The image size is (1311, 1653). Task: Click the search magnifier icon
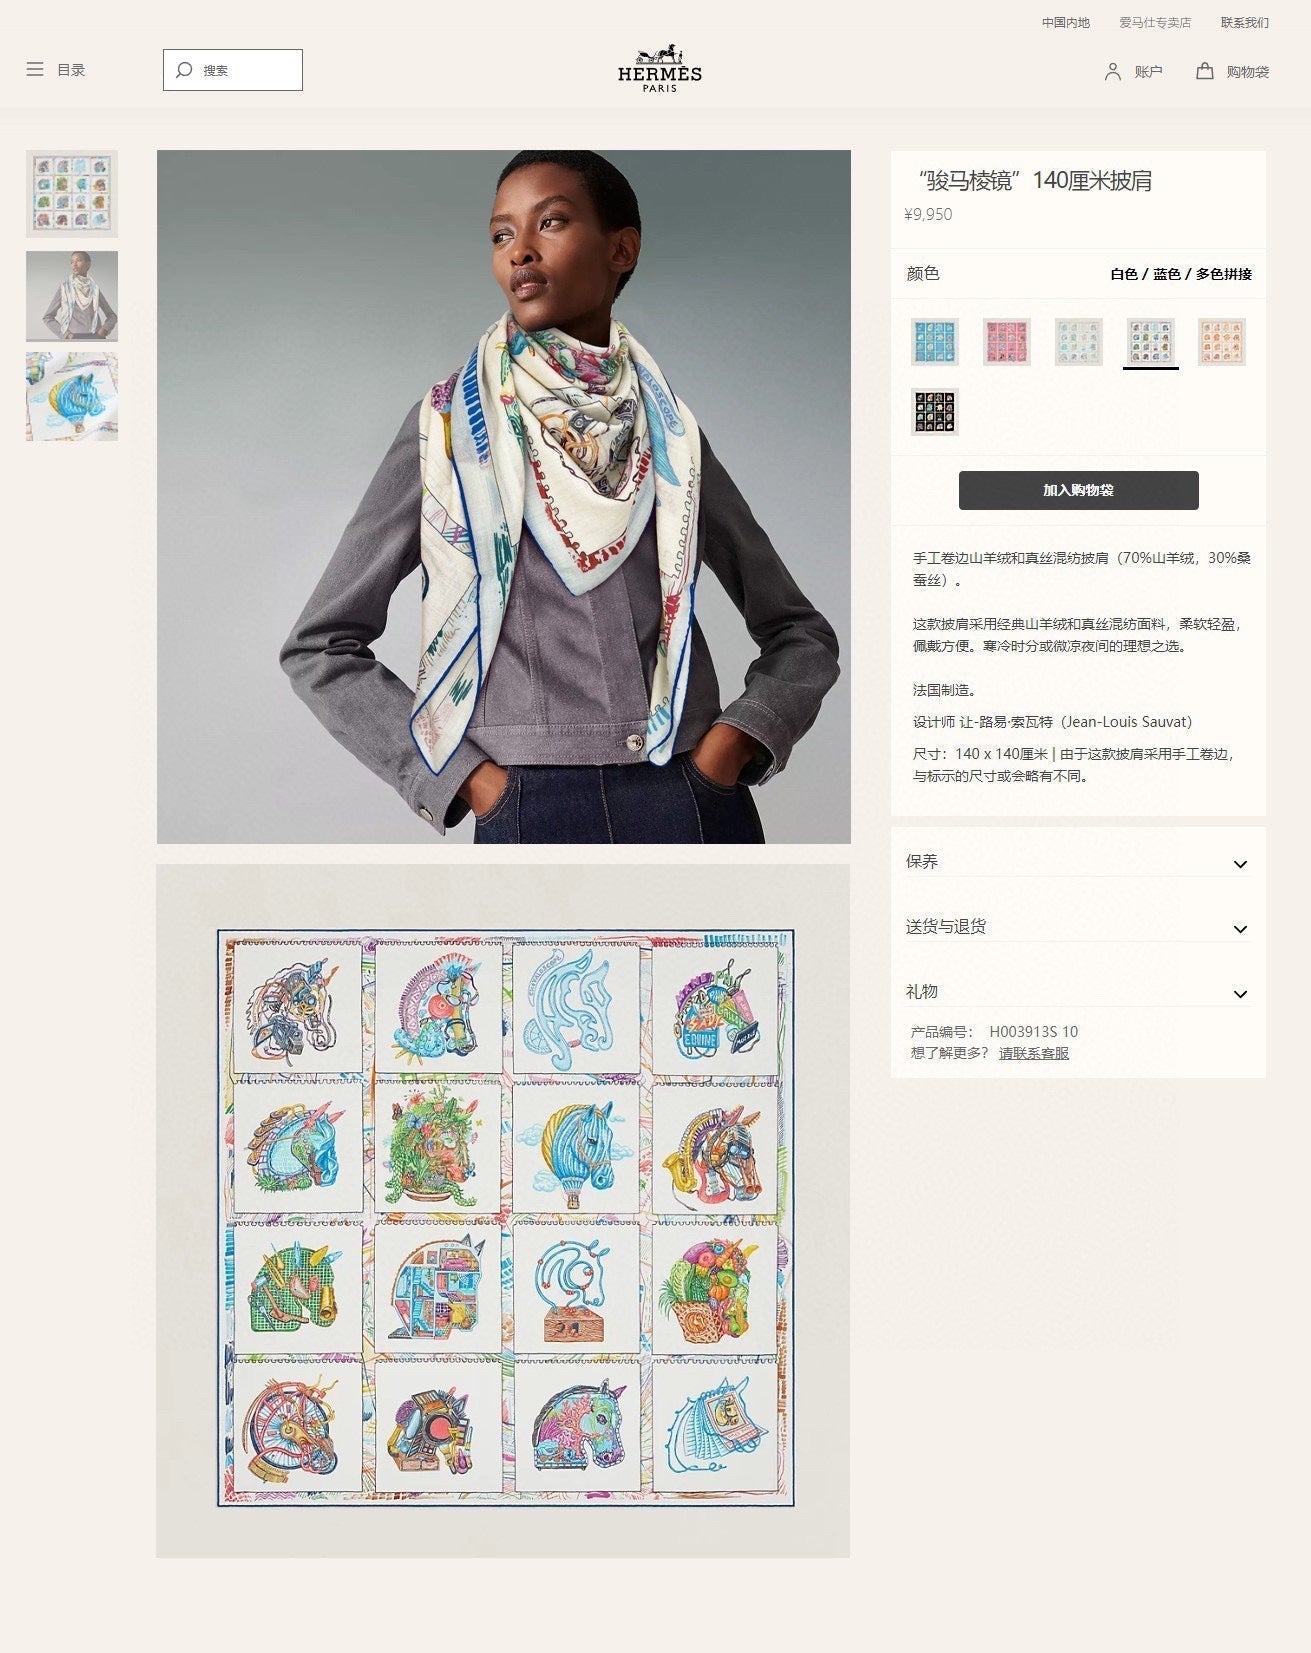tap(184, 70)
